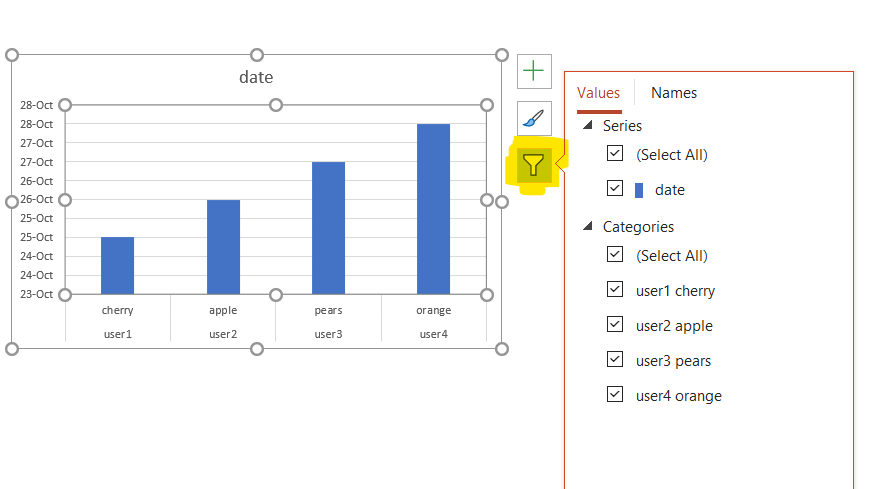Click the 'orange' axis label
880x489 pixels.
coord(433,310)
